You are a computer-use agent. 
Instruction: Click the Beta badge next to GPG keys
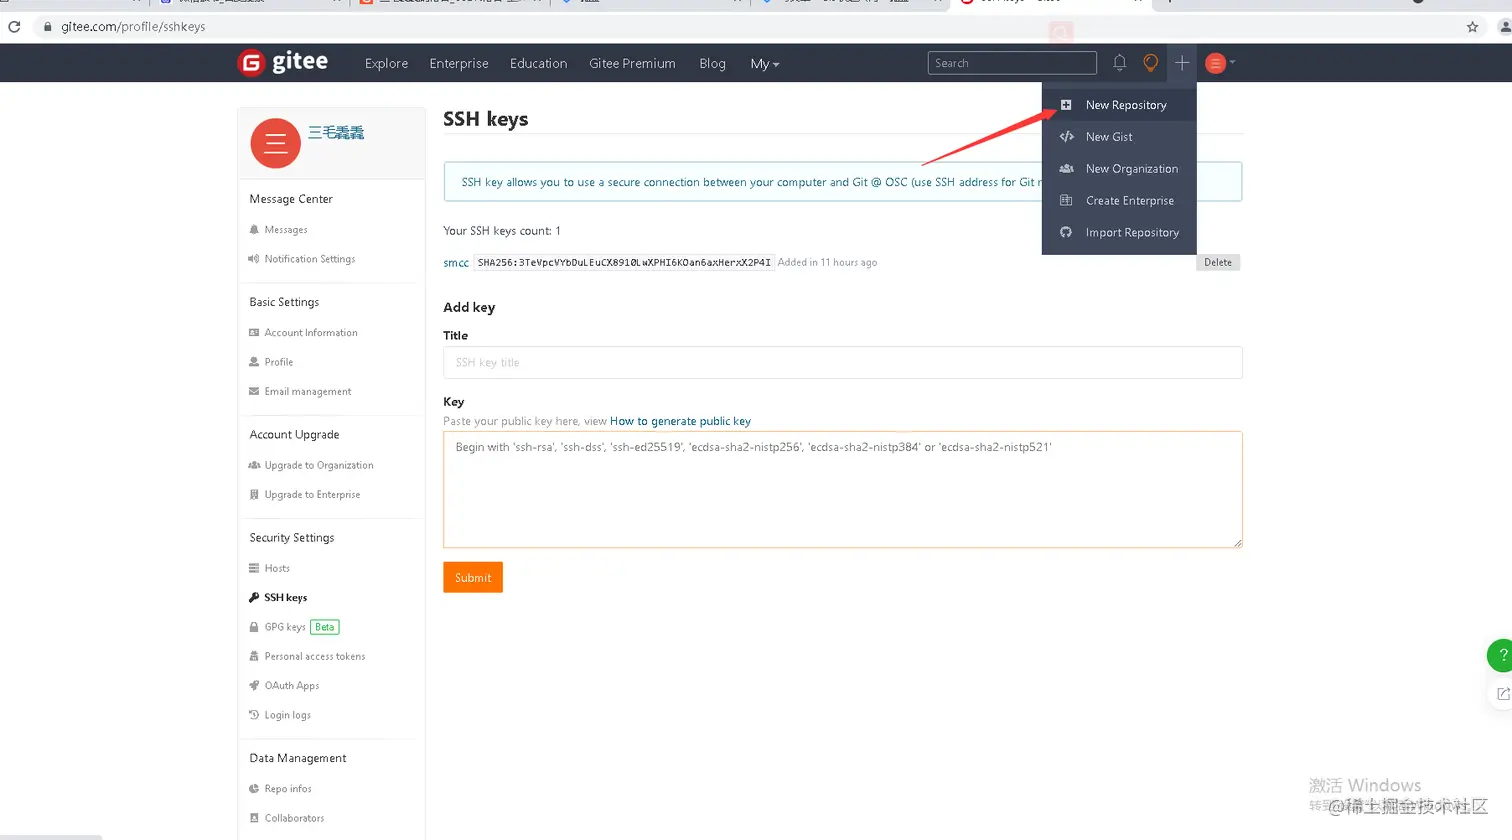[325, 627]
